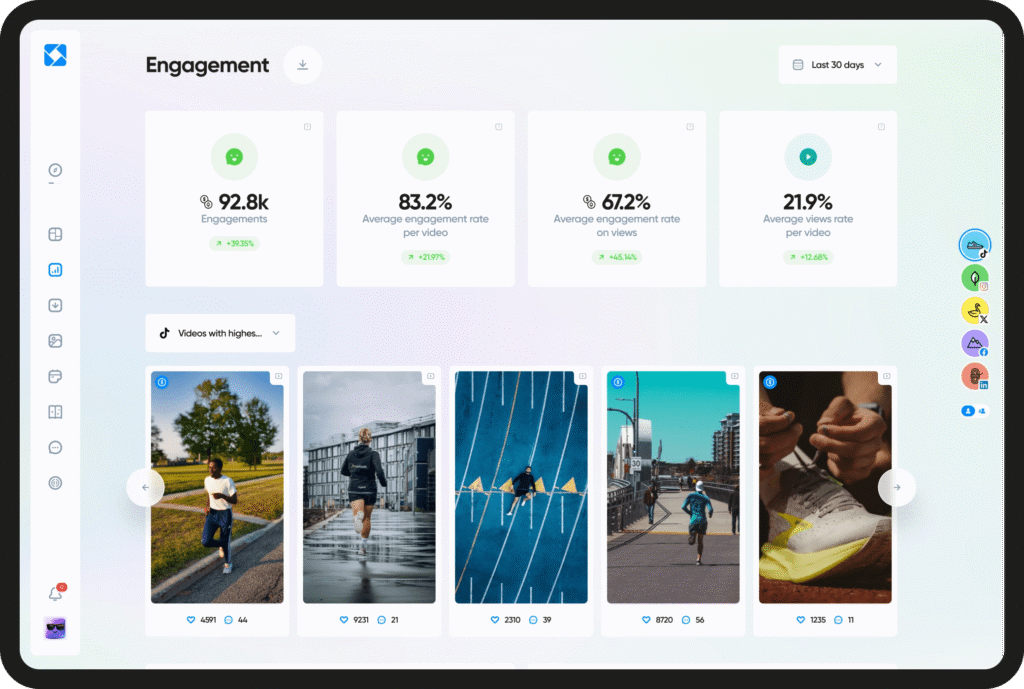This screenshot has width=1024, height=689.
Task: Click the 83.2% engagement rate value
Action: tap(426, 202)
